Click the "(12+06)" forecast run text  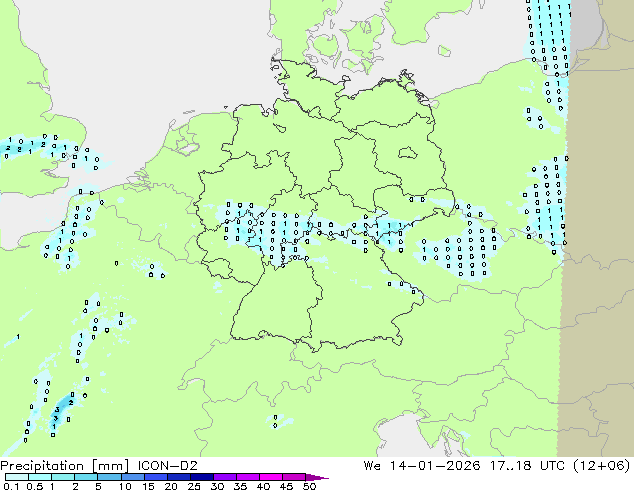602,466
